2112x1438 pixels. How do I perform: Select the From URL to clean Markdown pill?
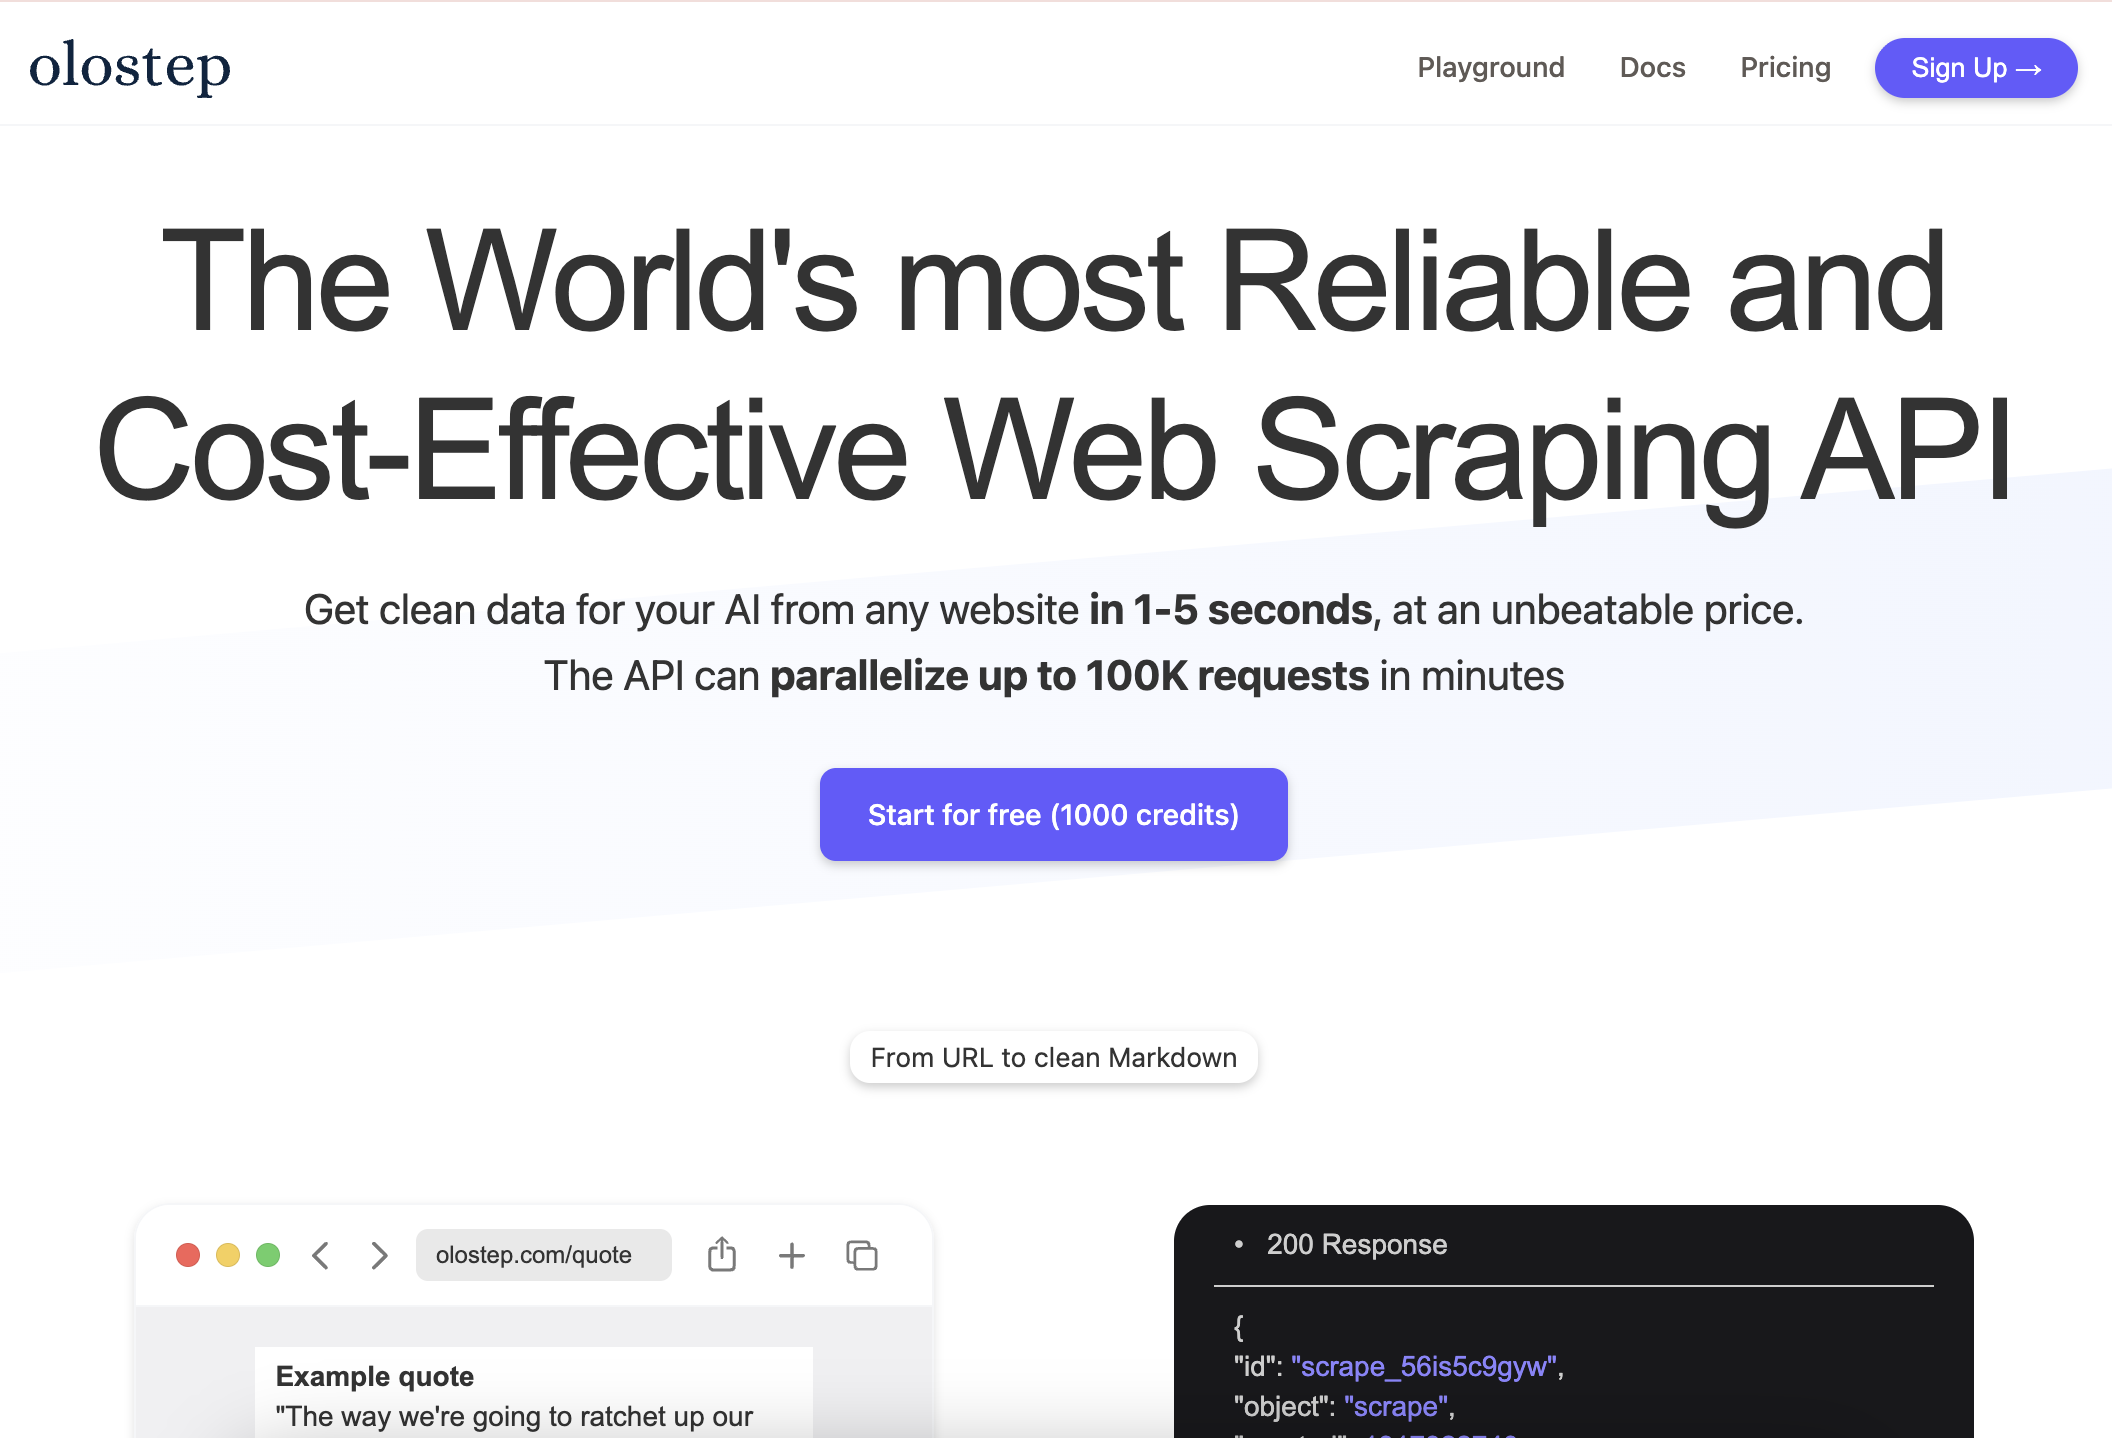coord(1053,1057)
